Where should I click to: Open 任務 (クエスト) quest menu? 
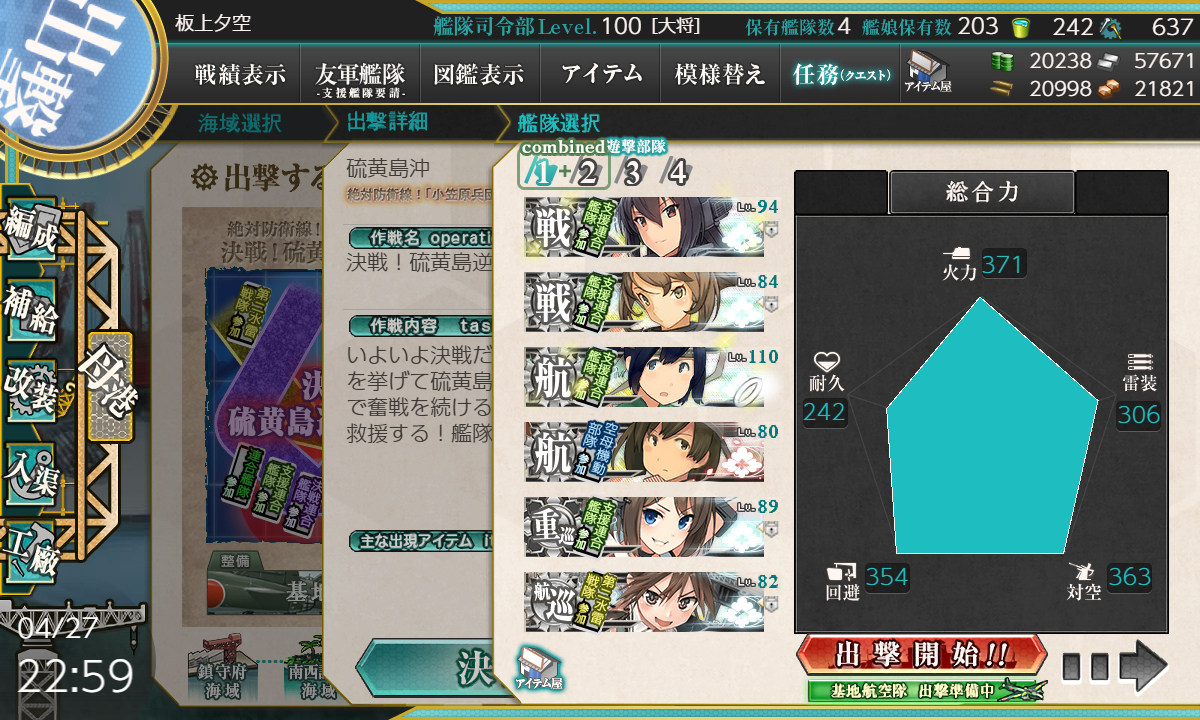(840, 74)
